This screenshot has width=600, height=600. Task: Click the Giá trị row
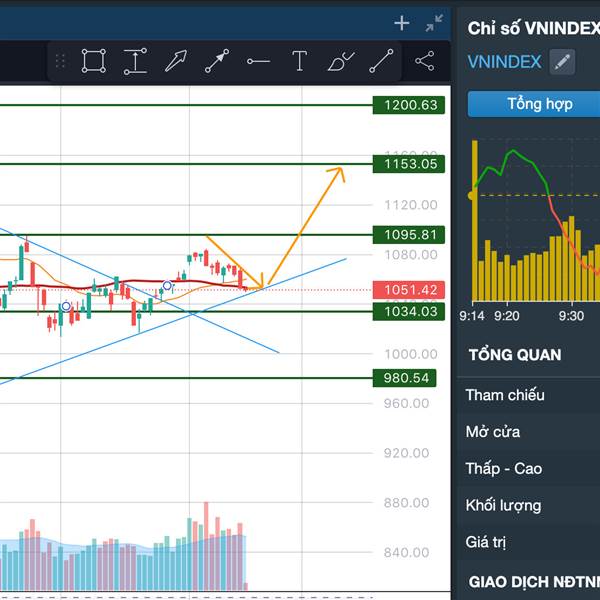coord(528,542)
